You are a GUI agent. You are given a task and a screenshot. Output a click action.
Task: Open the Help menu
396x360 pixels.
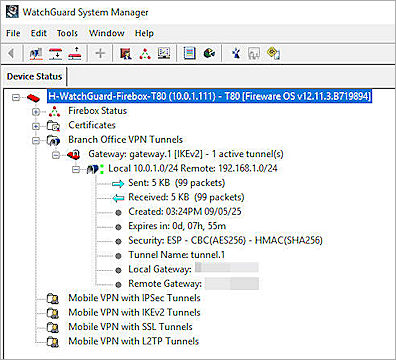[144, 33]
